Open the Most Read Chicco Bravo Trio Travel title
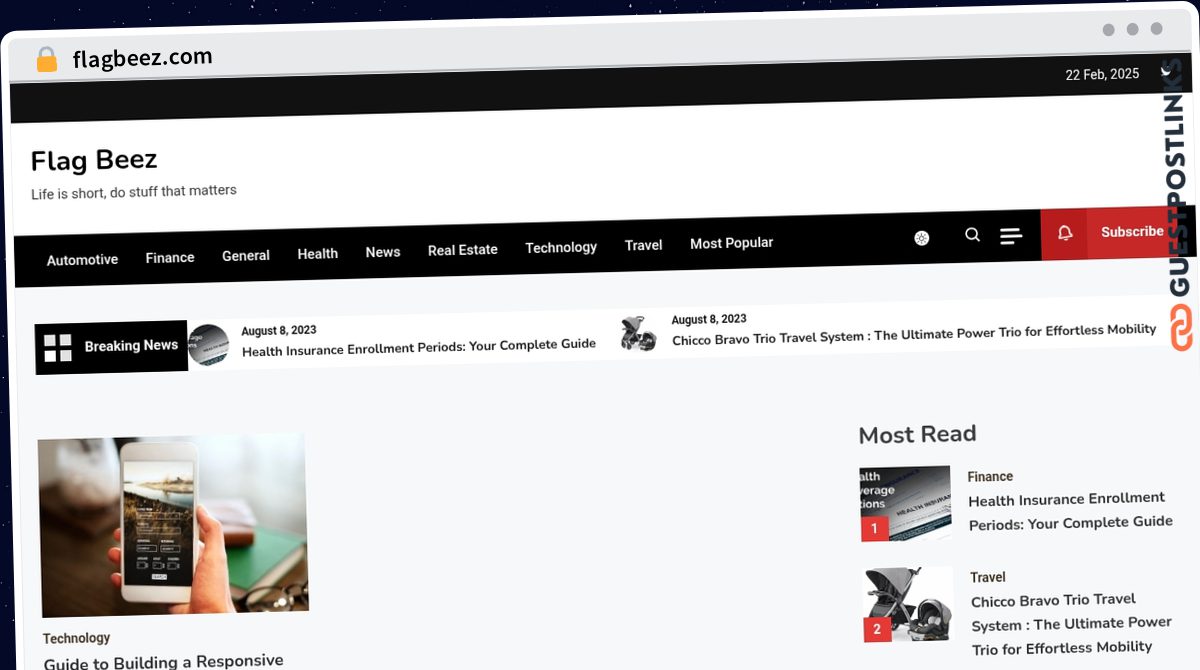Image resolution: width=1200 pixels, height=670 pixels. coord(1072,623)
